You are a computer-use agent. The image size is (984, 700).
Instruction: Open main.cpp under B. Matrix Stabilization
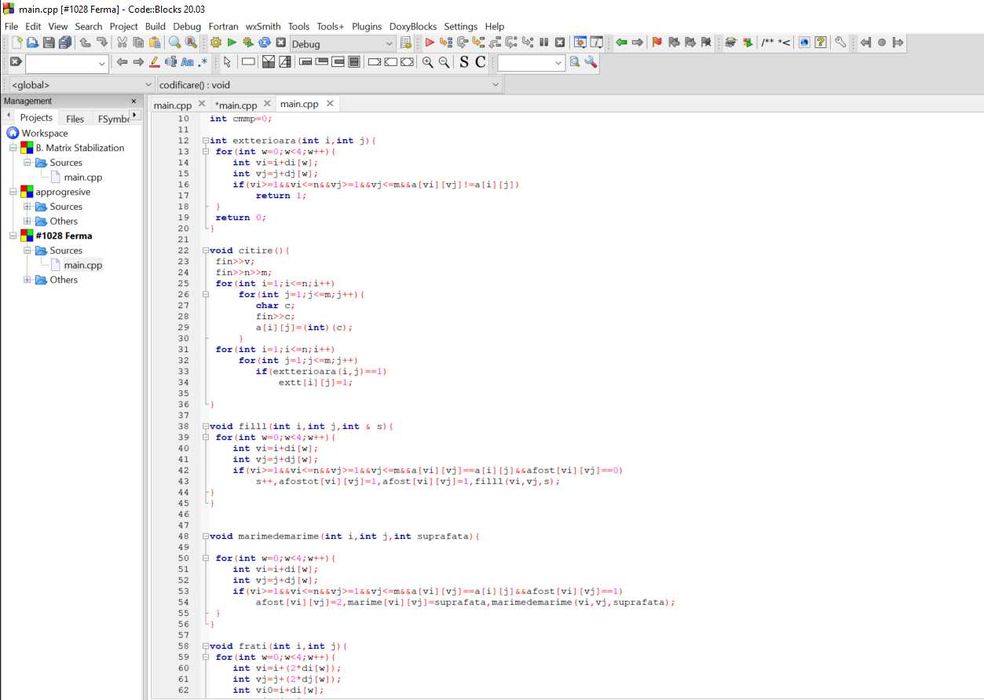(83, 177)
